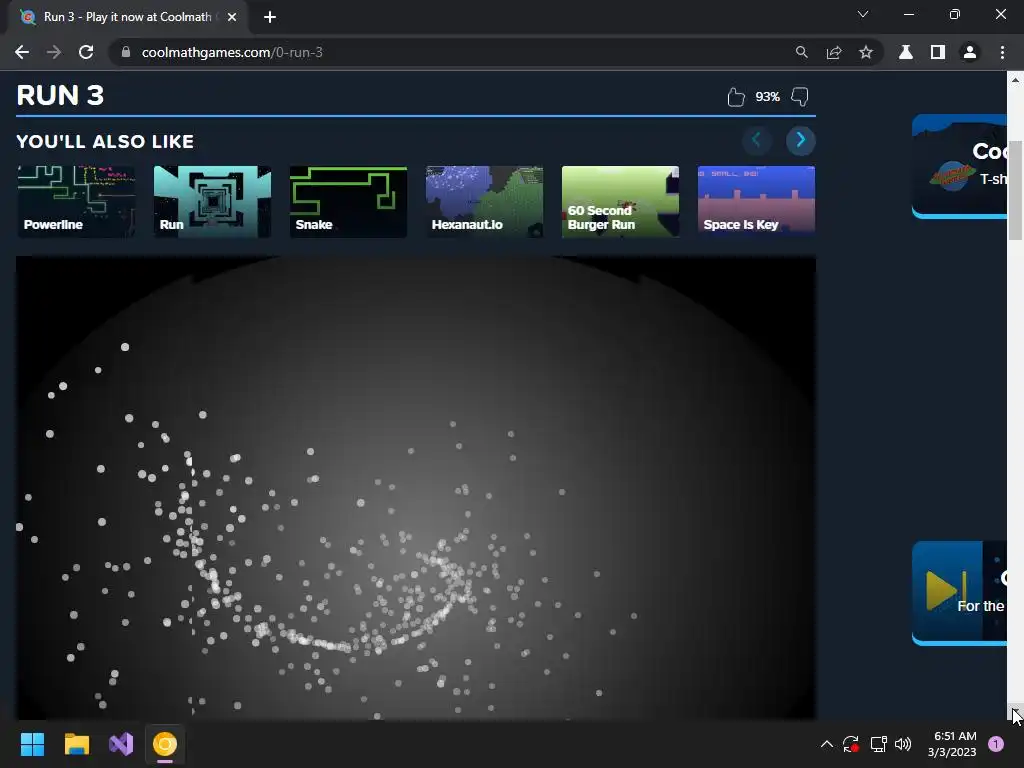Open the volume speaker tray icon
The width and height of the screenshot is (1024, 768).
tap(903, 744)
